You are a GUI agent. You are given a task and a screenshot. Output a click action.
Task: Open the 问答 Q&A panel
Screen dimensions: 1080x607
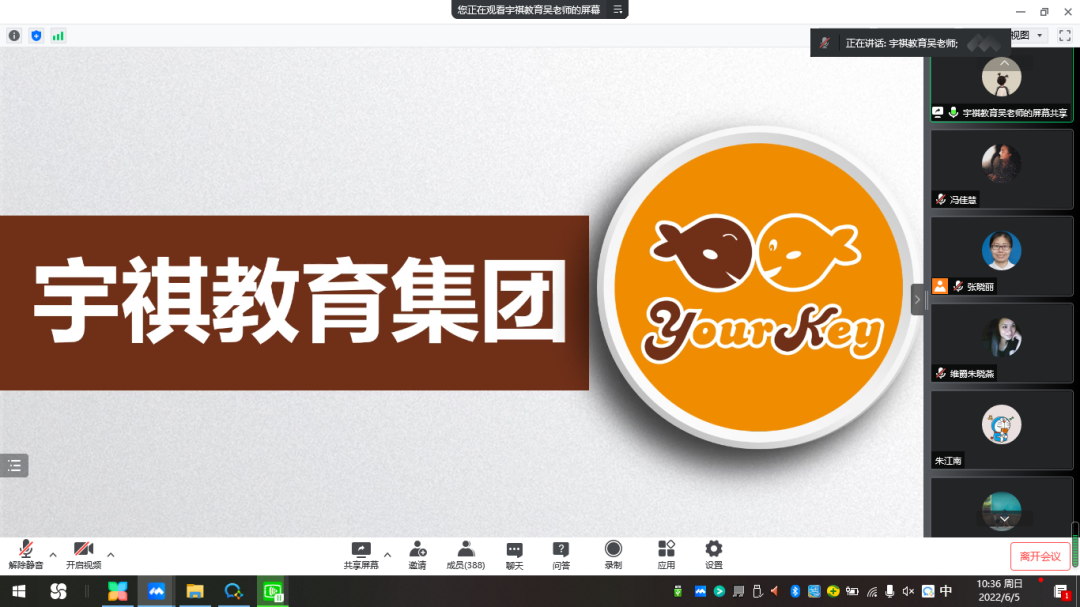(x=560, y=553)
